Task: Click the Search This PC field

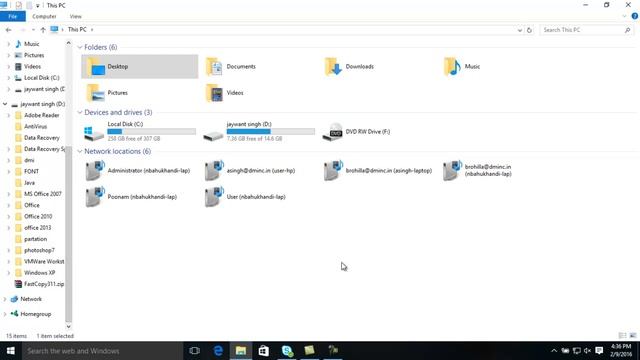Action: coord(587,30)
